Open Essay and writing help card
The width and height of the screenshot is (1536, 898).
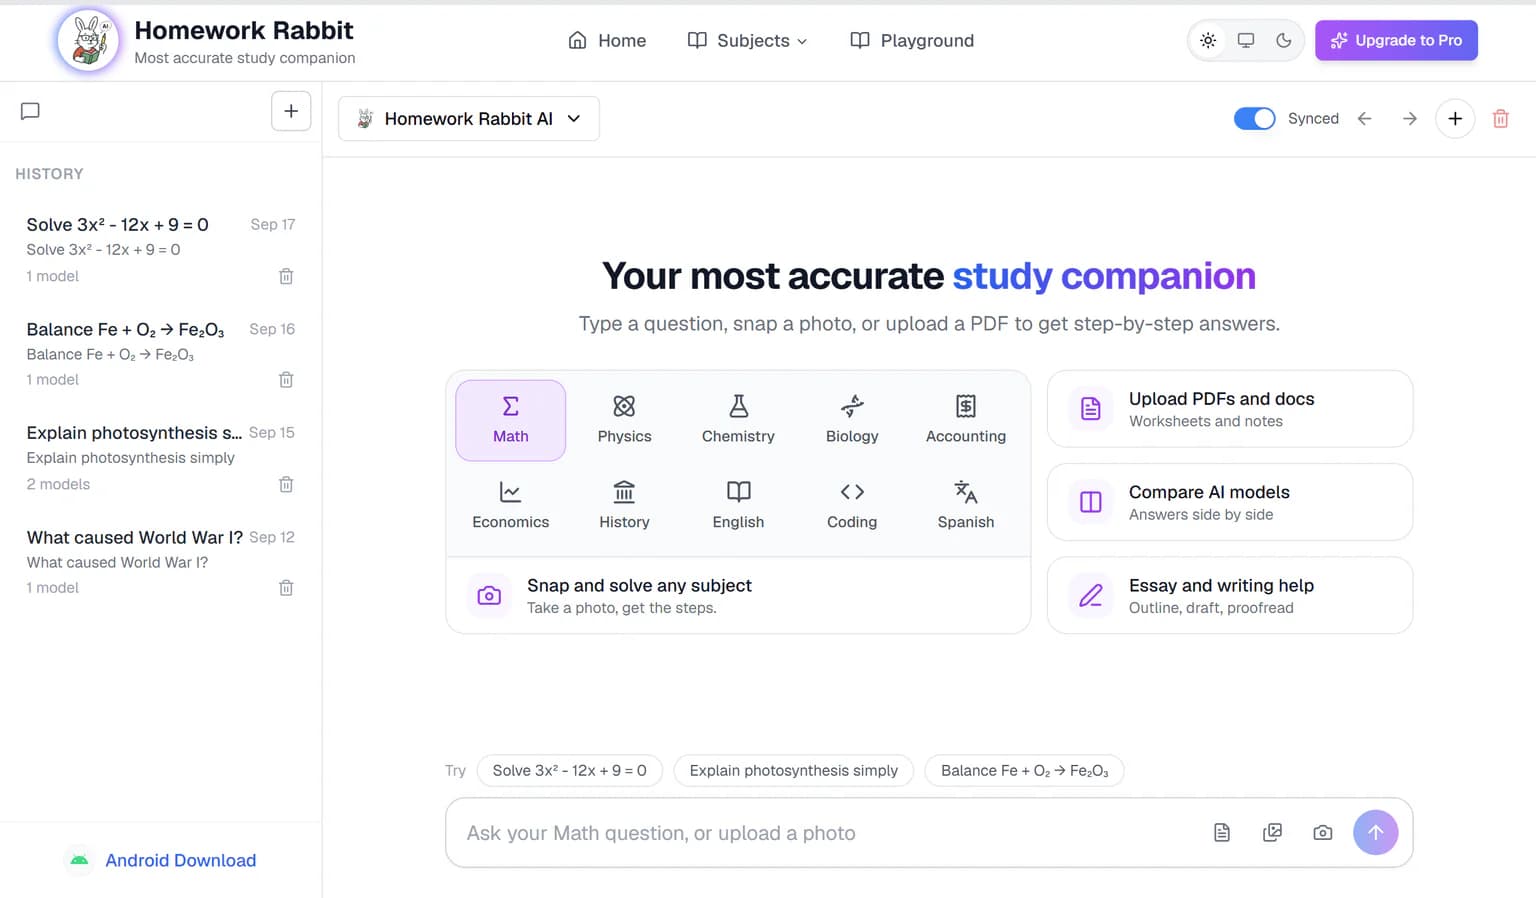pos(1230,596)
